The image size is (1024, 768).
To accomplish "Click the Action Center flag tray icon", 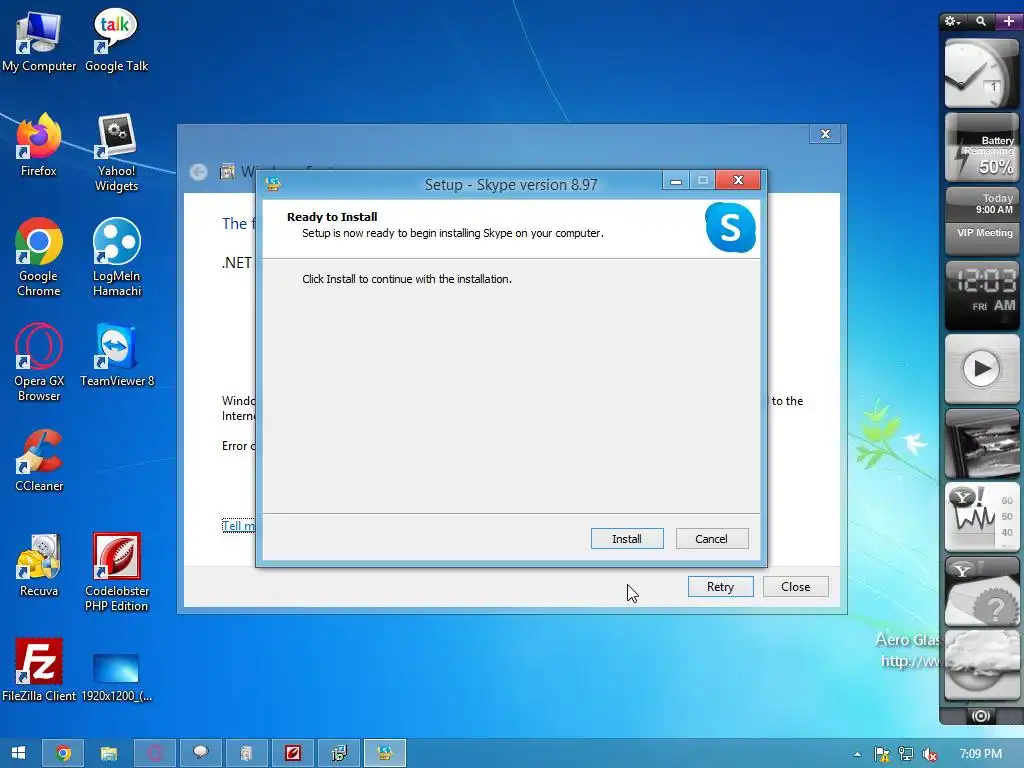I will pyautogui.click(x=882, y=754).
